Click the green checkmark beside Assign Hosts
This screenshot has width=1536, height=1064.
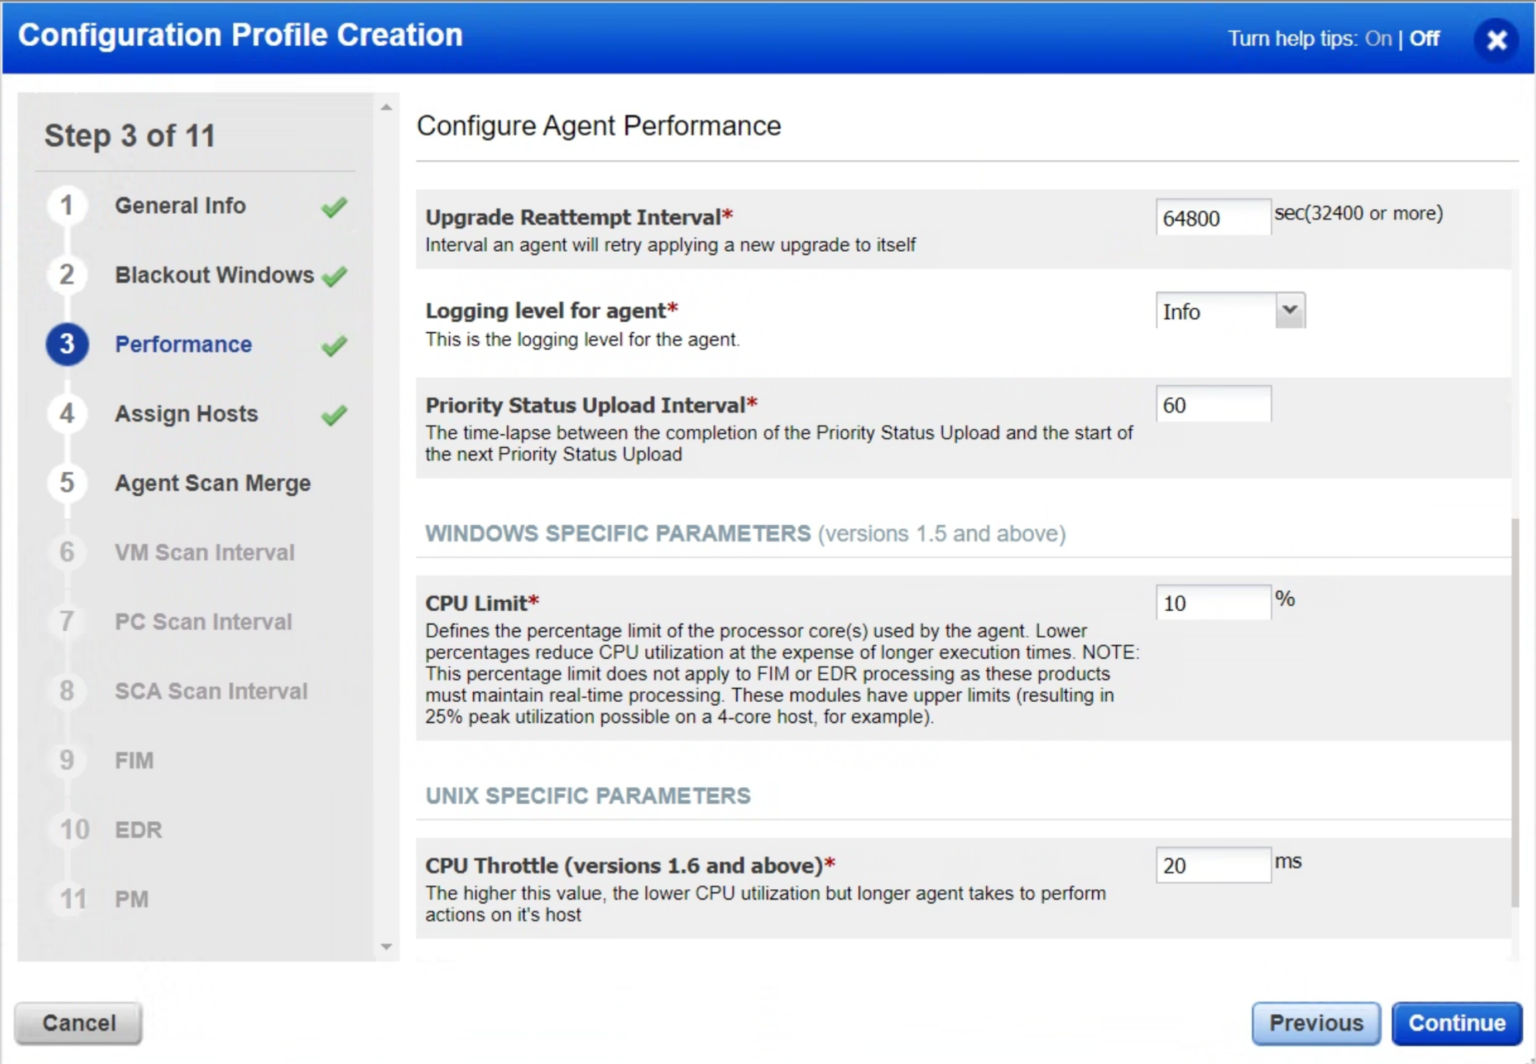(335, 414)
